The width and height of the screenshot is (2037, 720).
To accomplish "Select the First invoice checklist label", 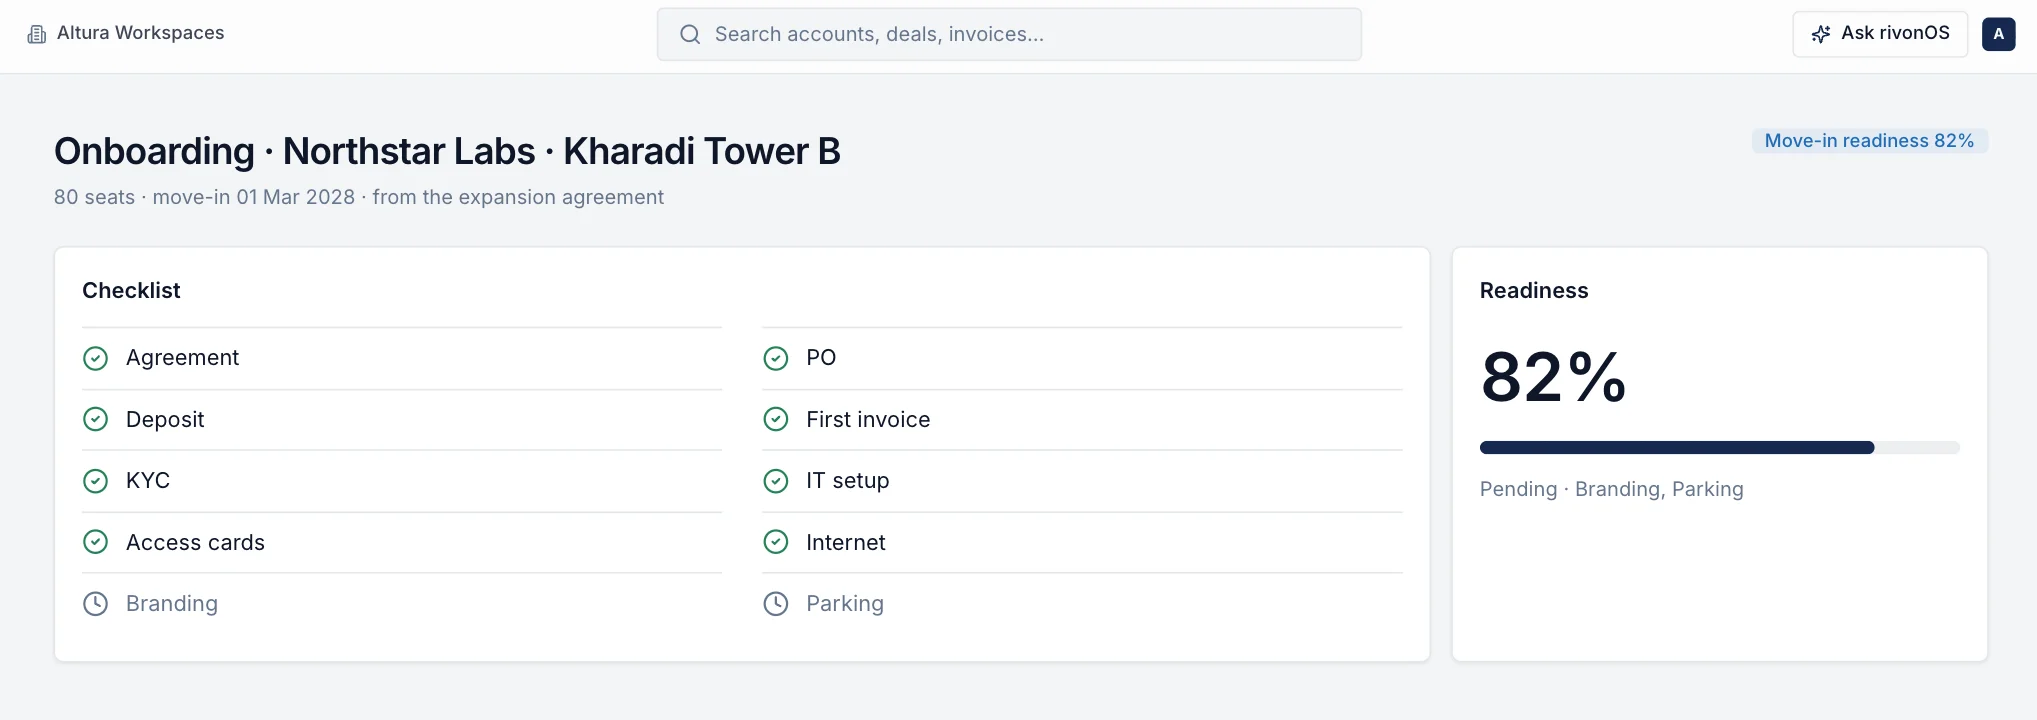I will pos(868,419).
